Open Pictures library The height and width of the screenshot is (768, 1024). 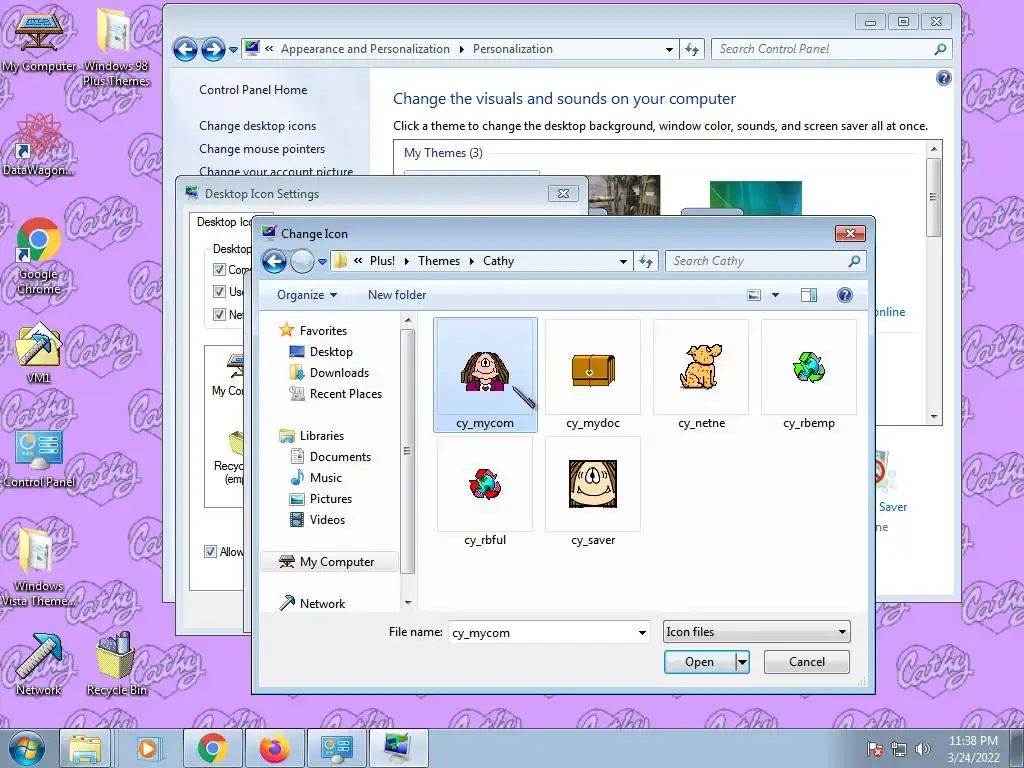pyautogui.click(x=330, y=499)
